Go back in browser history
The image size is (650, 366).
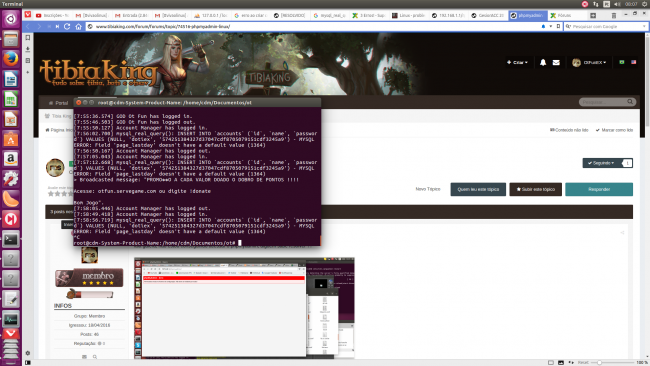click(28, 27)
